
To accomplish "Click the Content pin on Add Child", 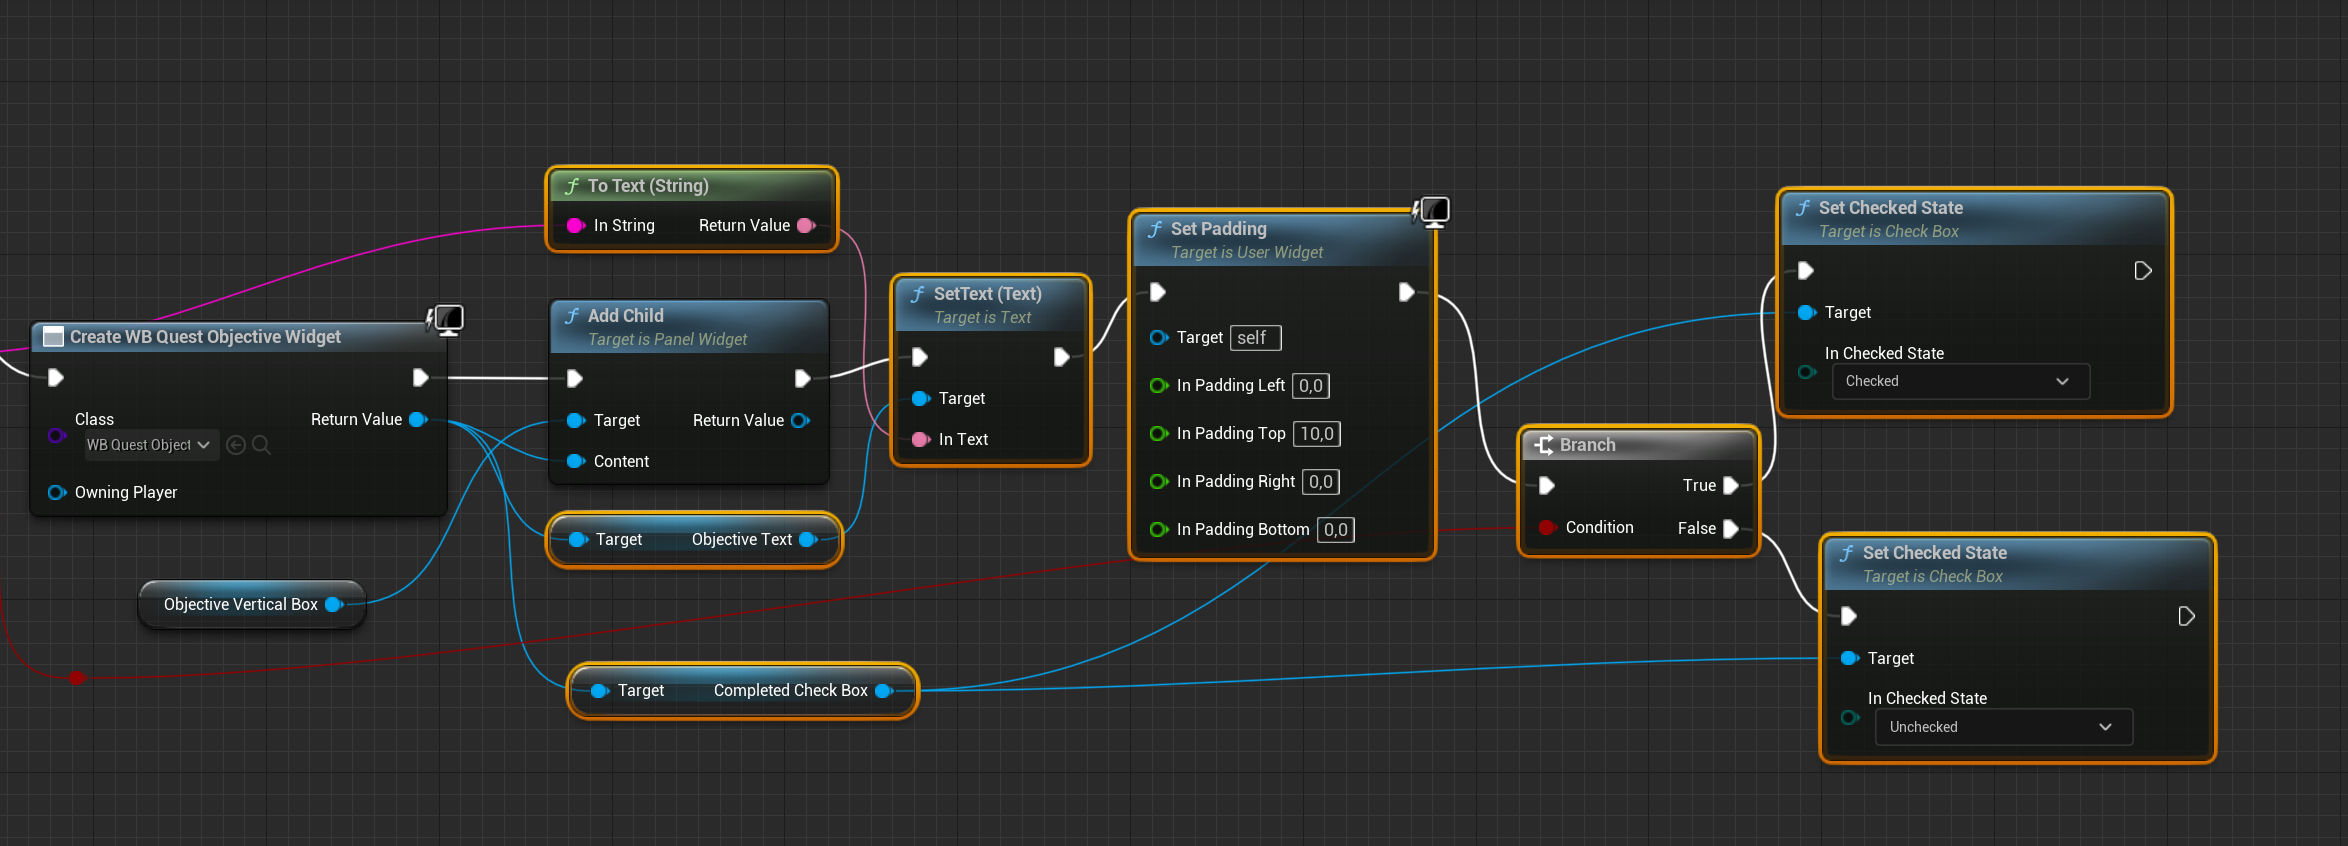I will pyautogui.click(x=576, y=461).
